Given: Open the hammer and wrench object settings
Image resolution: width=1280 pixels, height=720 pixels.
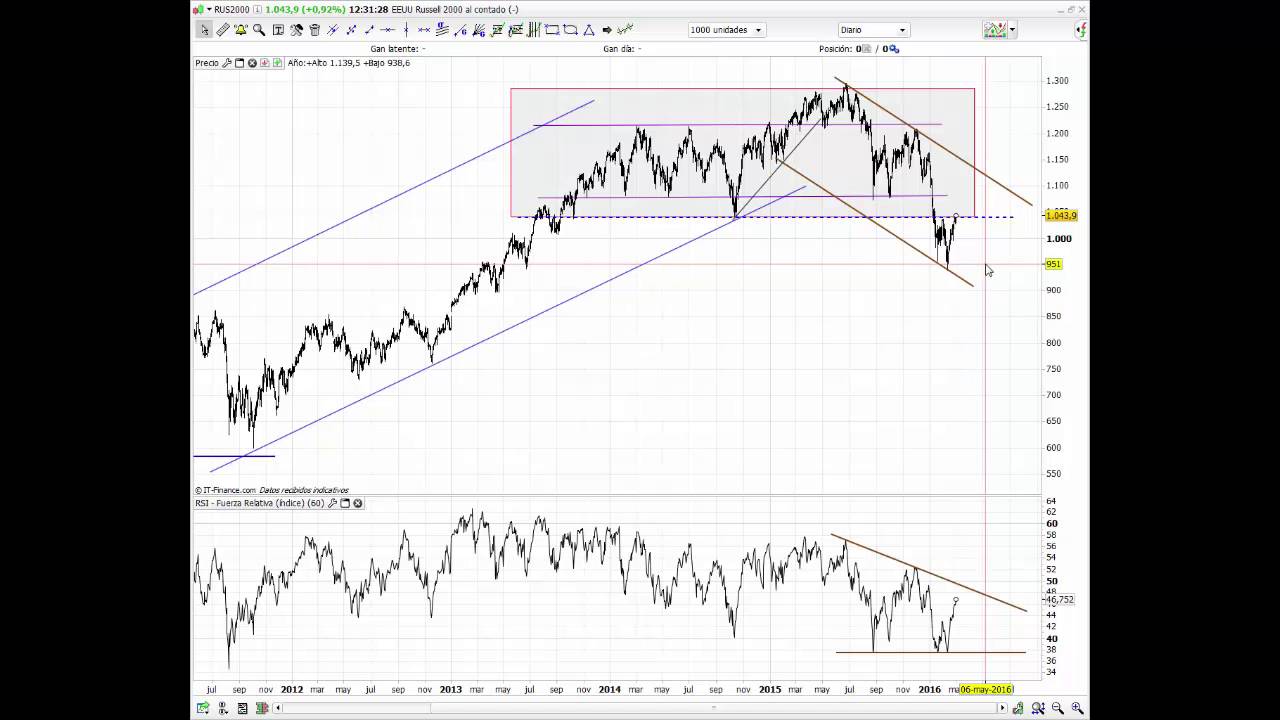Looking at the screenshot, I should tap(296, 30).
